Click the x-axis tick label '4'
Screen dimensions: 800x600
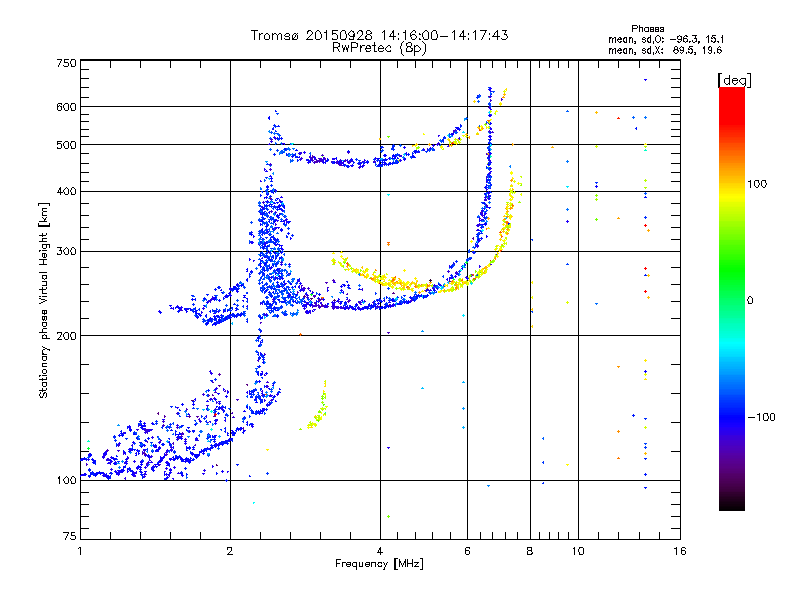point(380,551)
